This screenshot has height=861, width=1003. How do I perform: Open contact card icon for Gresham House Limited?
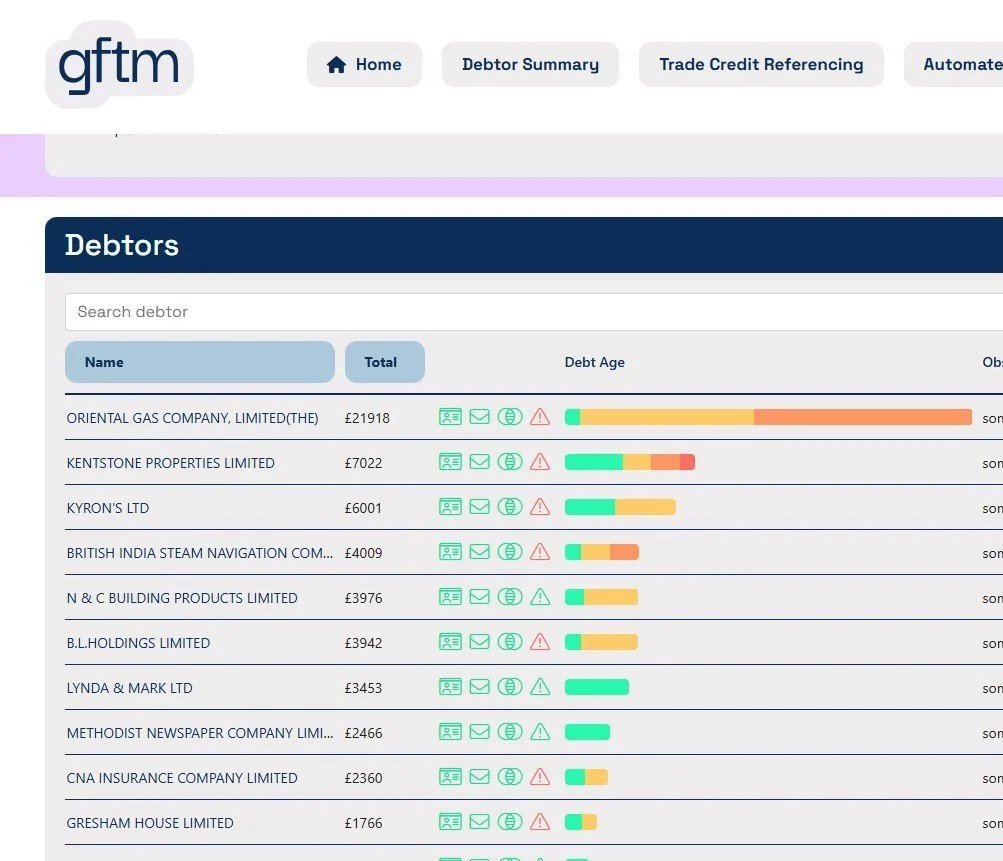[x=450, y=822]
